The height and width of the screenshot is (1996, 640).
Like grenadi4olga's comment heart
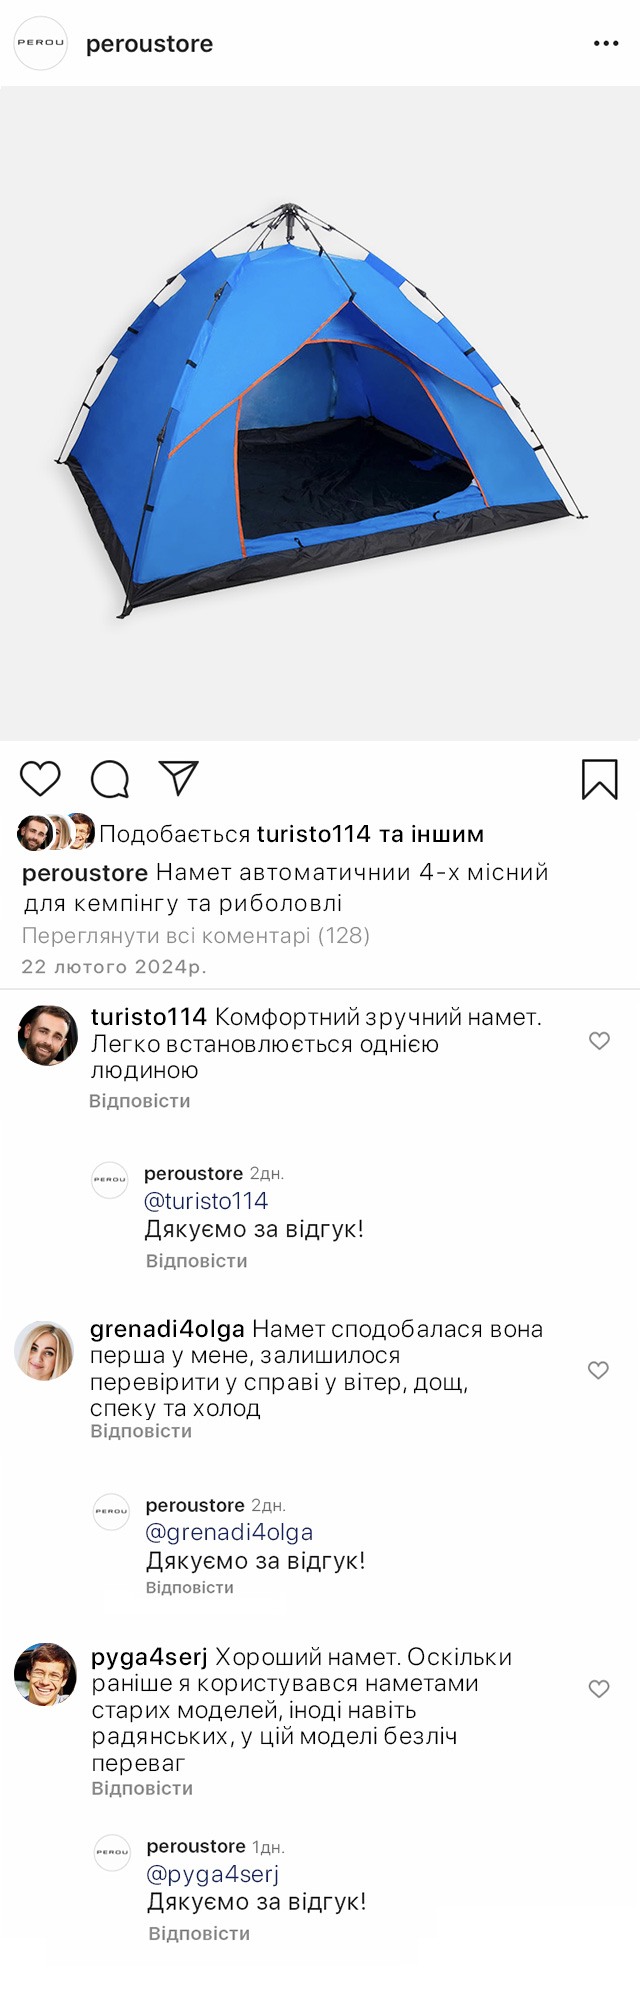[598, 1370]
